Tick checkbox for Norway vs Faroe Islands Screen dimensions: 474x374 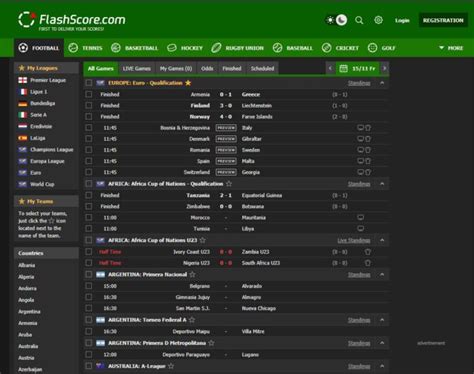[x=89, y=117]
